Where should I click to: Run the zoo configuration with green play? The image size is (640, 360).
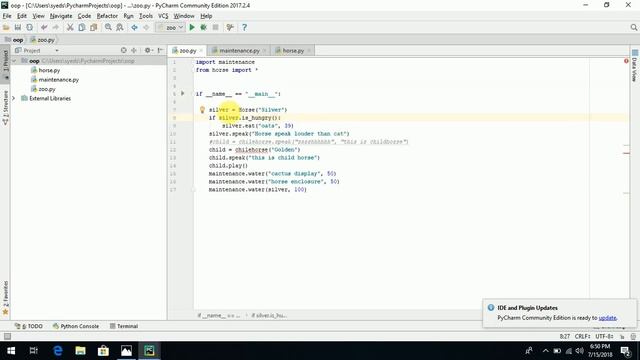192,27
